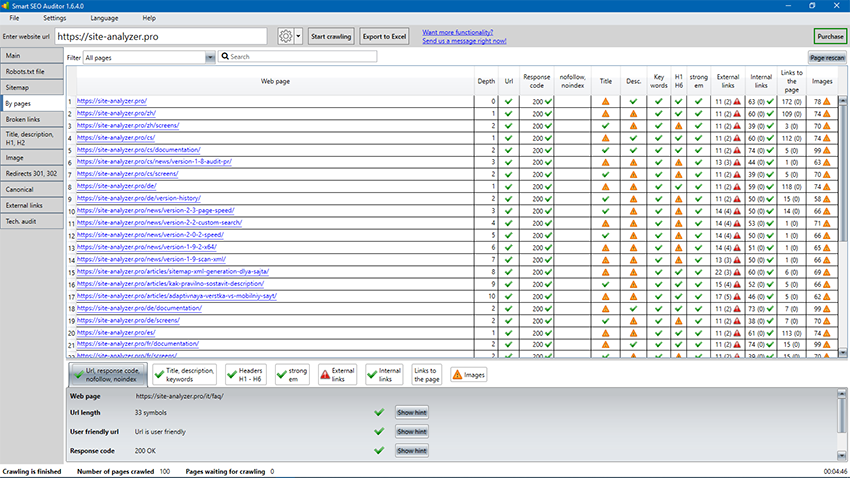Focus the website URL field
850x478 pixels.
pyautogui.click(x=161, y=36)
